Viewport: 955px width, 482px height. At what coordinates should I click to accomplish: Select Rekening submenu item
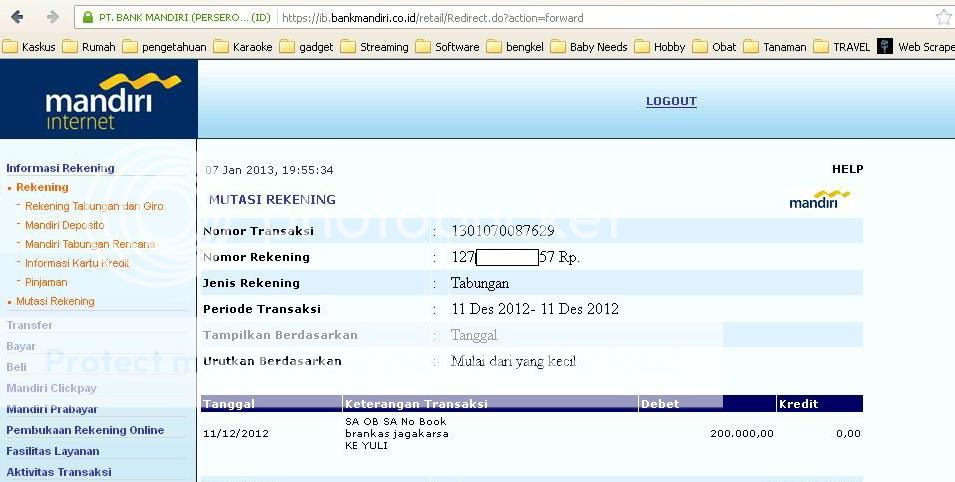coord(42,187)
